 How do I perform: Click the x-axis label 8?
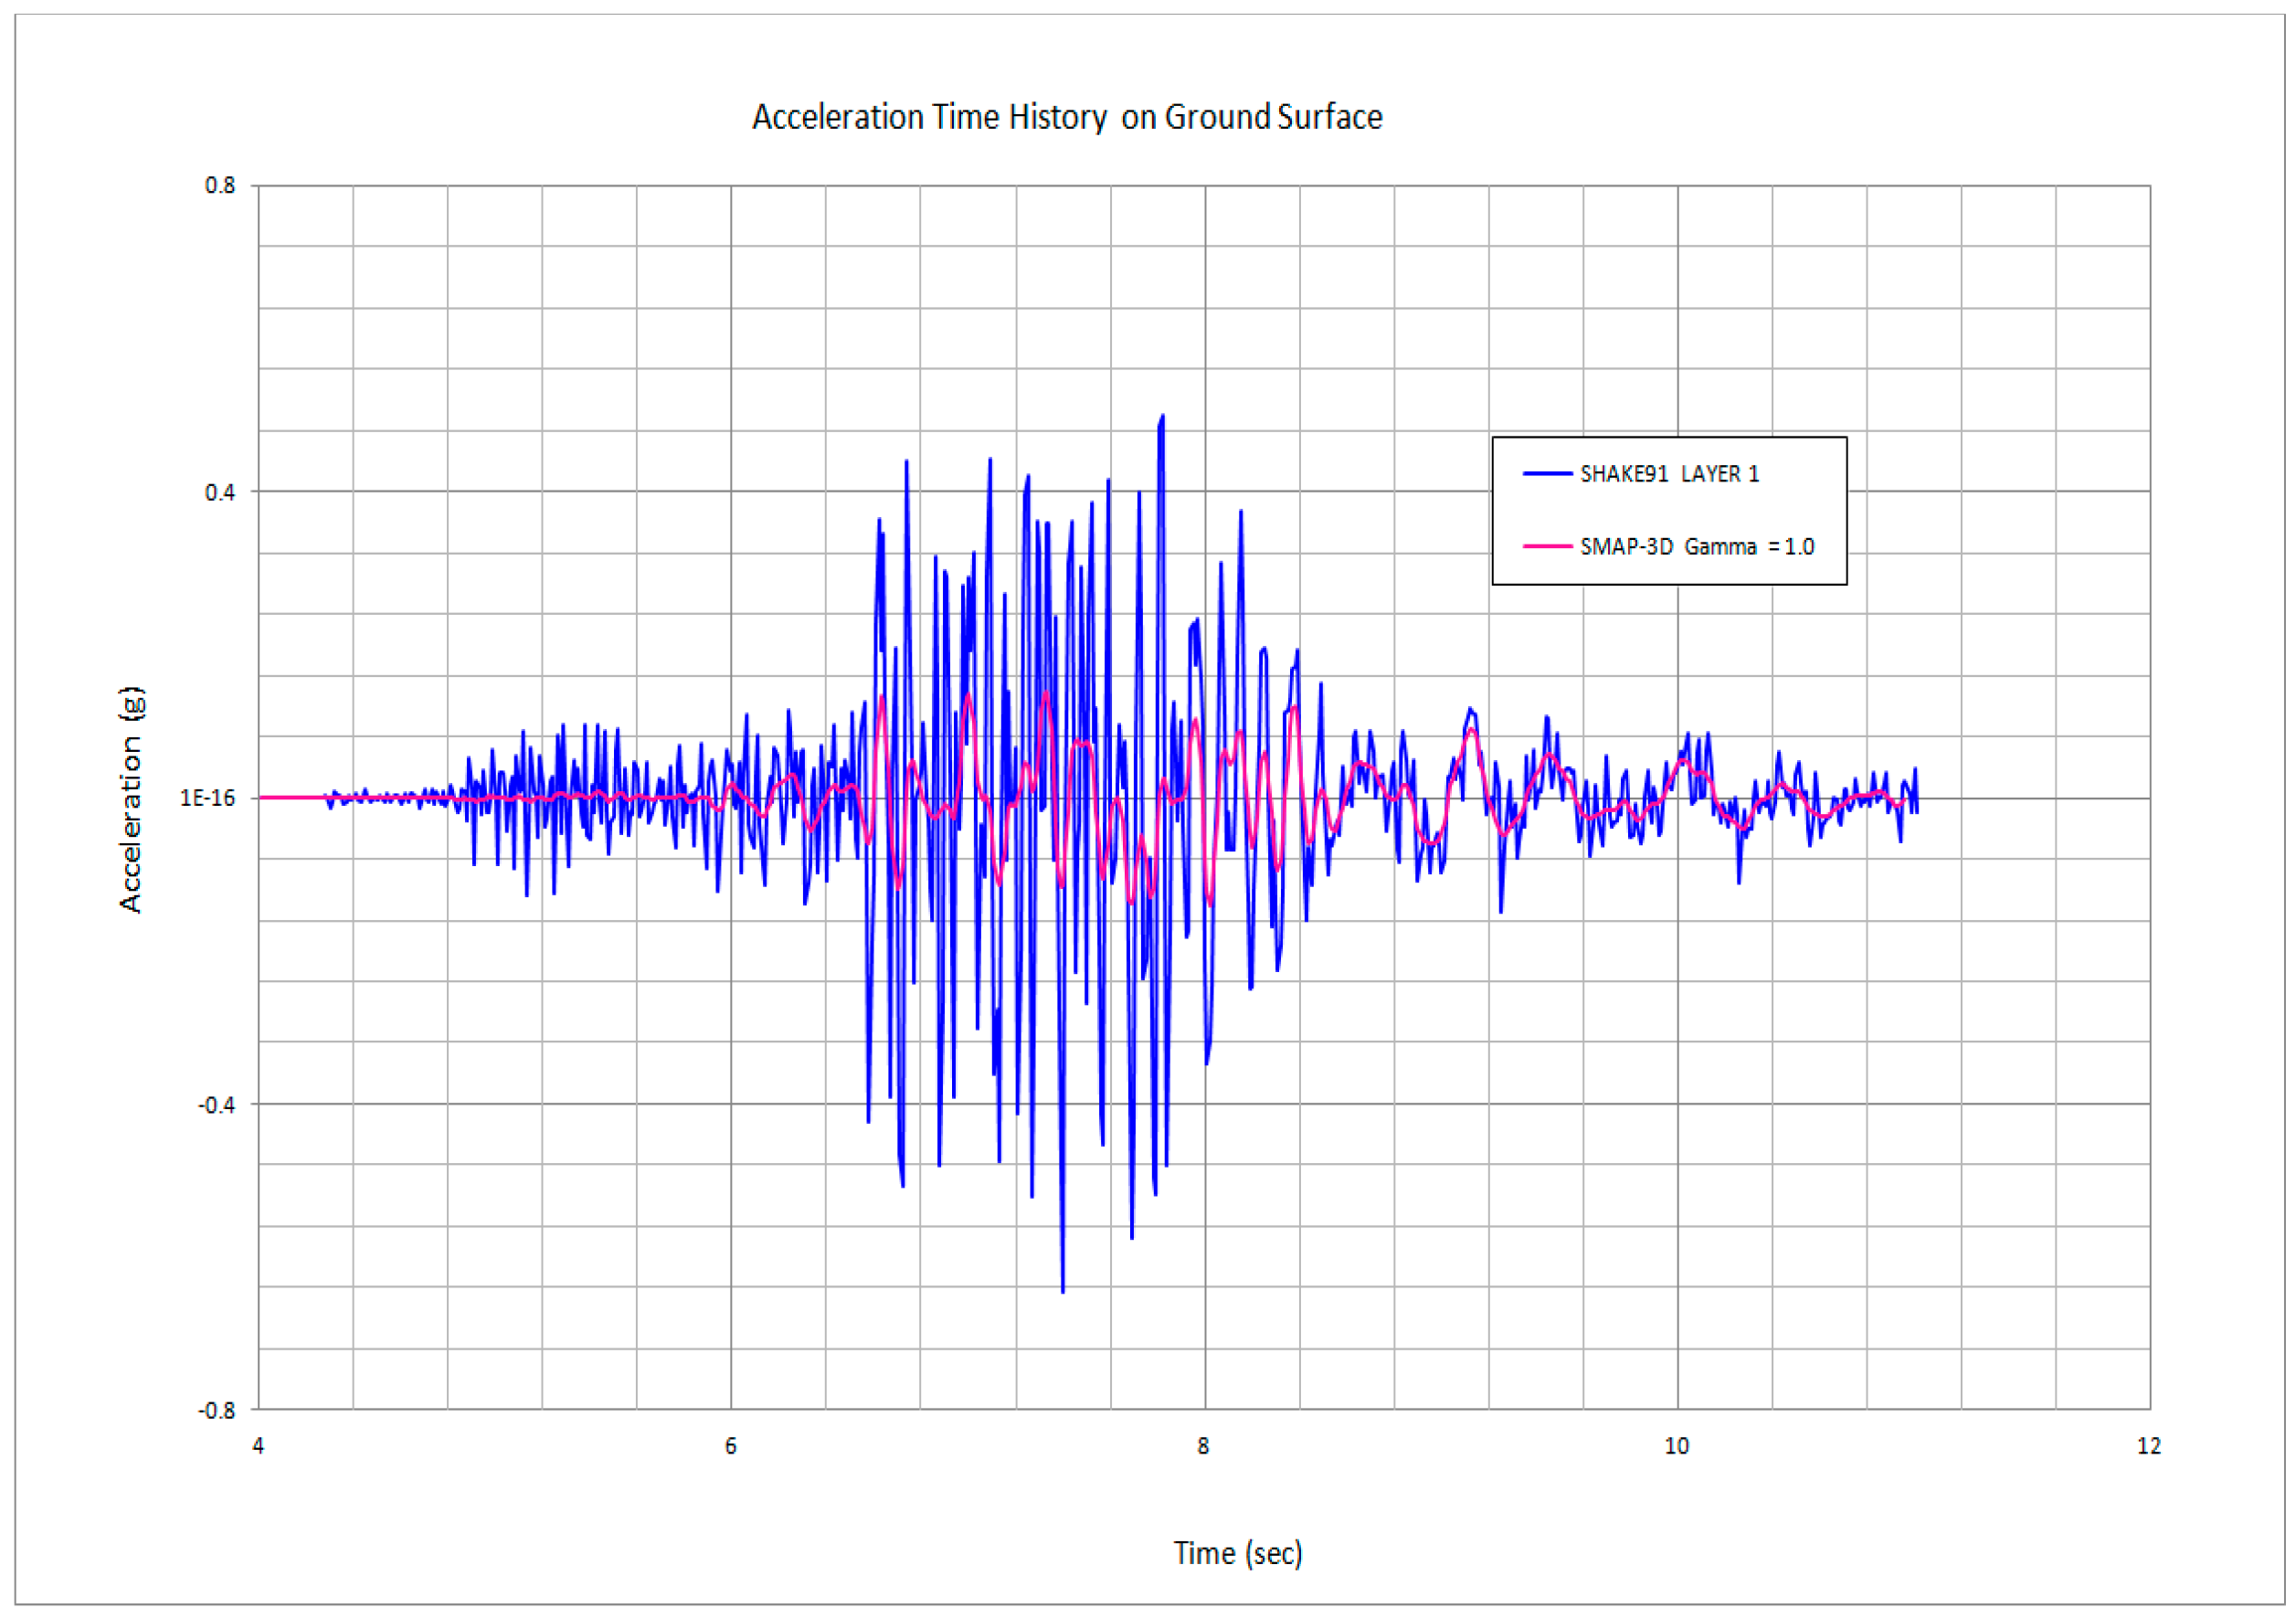1204,1446
